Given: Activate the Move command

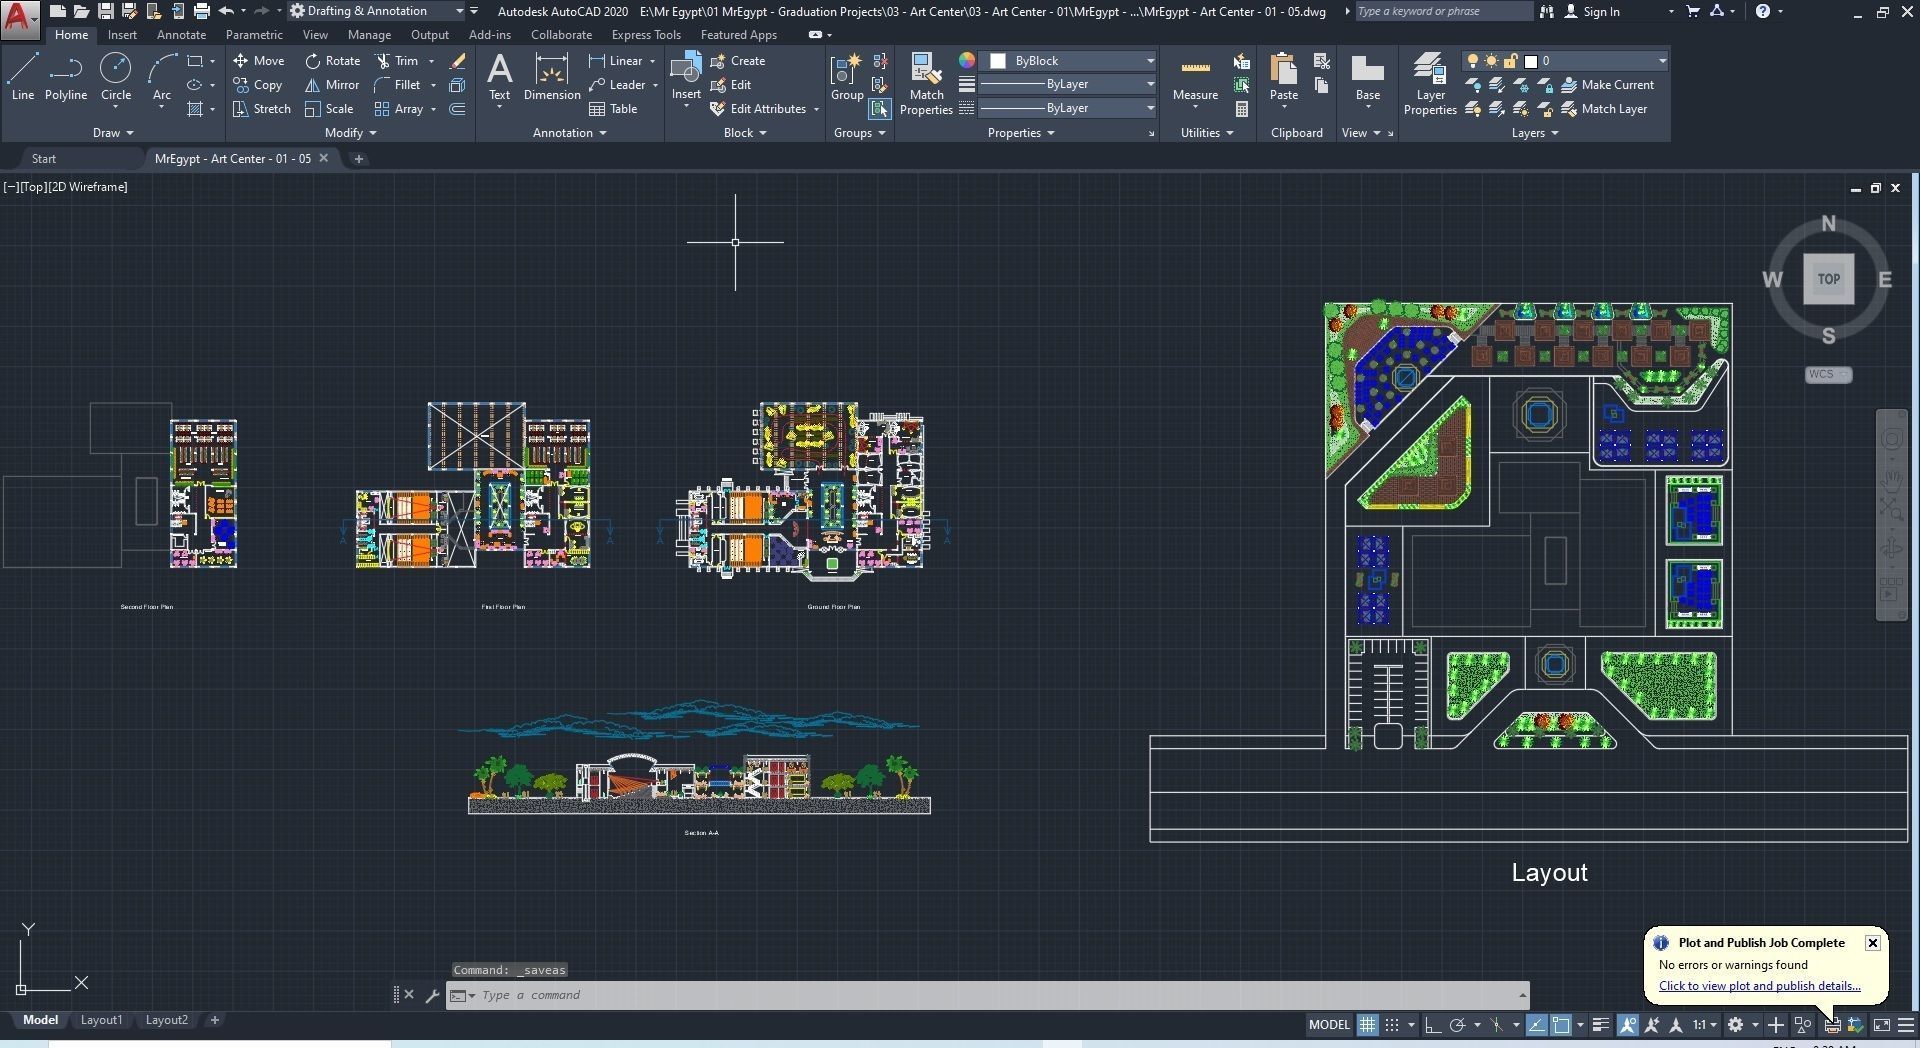Looking at the screenshot, I should [259, 61].
